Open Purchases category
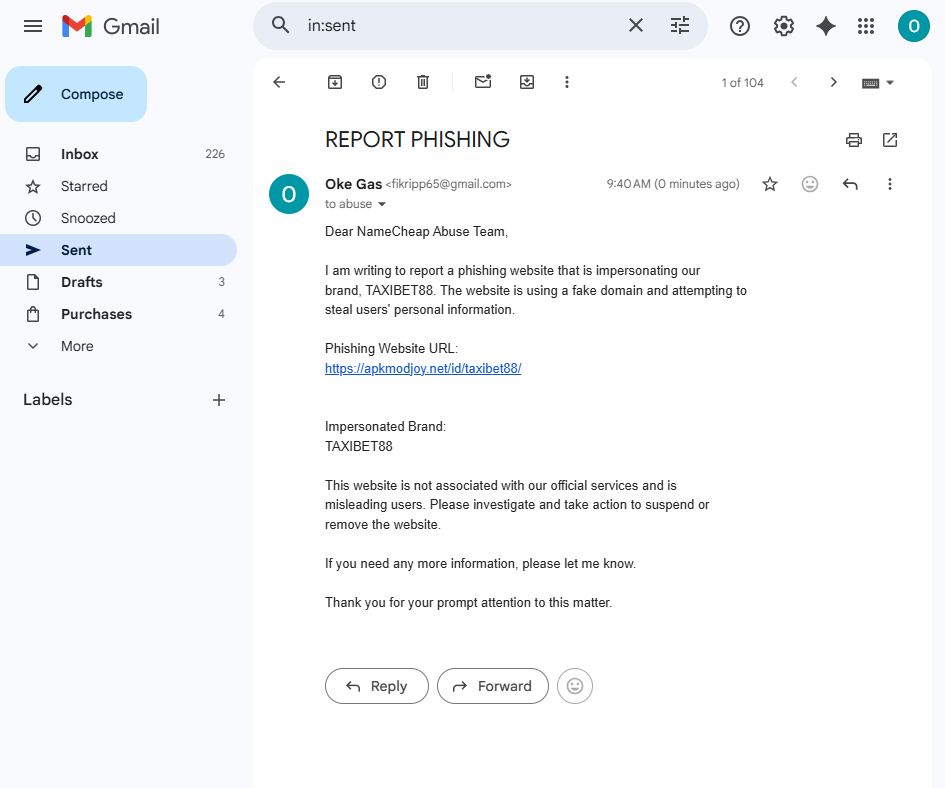The height and width of the screenshot is (788, 945). tap(118, 314)
